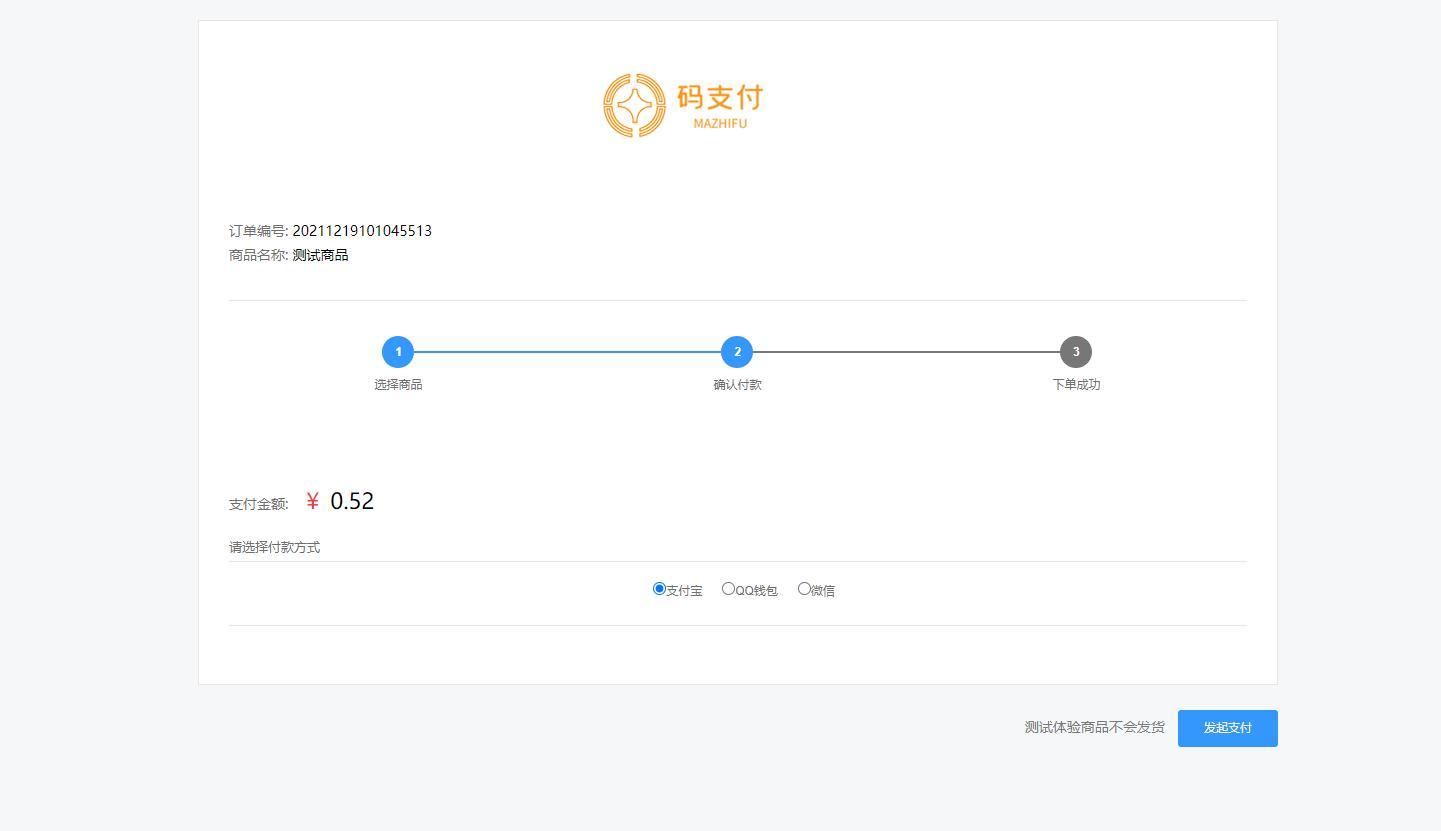Click the 请选择付款方式 label

[275, 547]
